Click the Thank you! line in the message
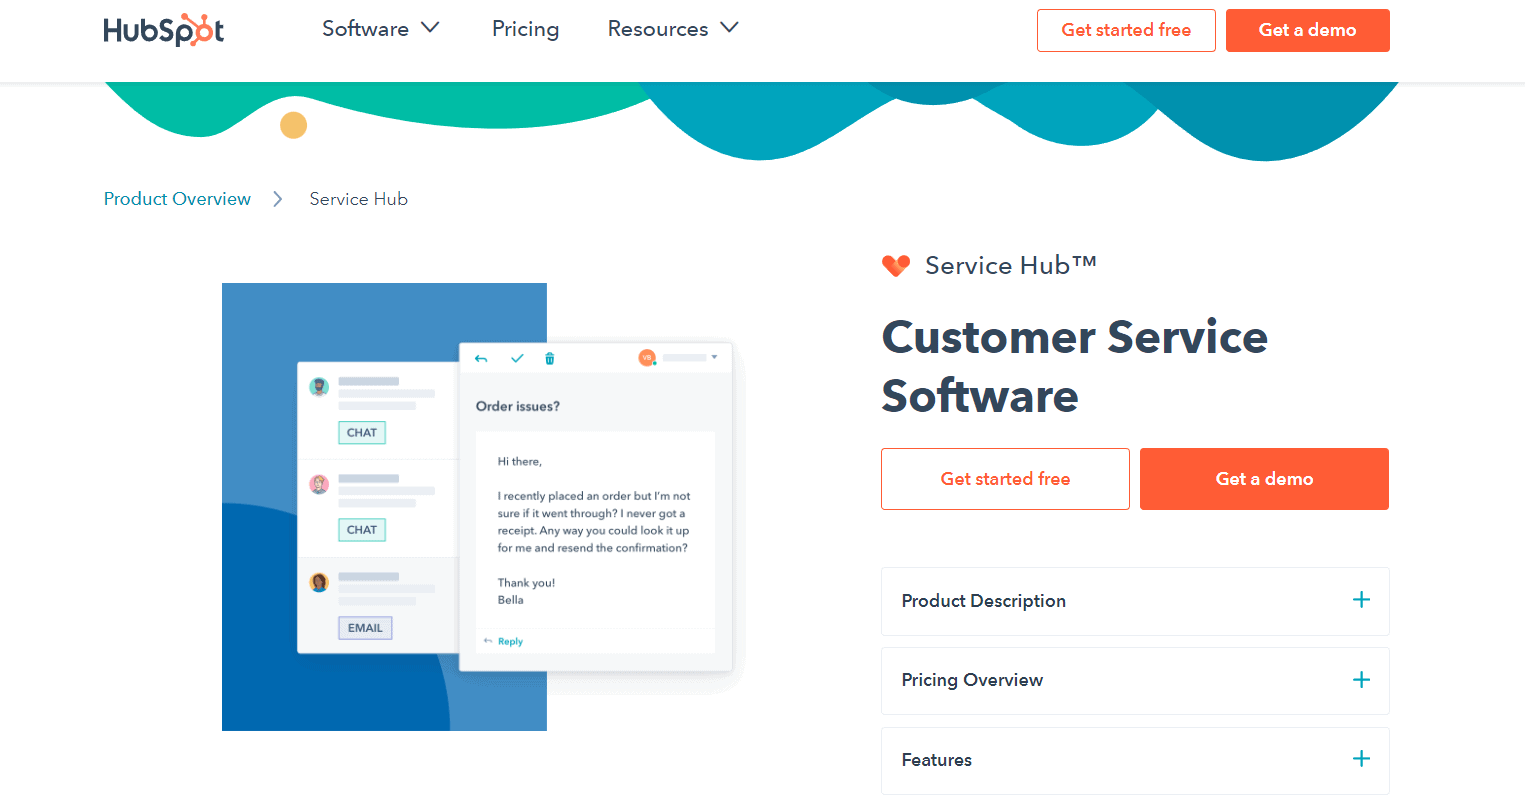Image resolution: width=1525 pixels, height=796 pixels. tap(526, 583)
